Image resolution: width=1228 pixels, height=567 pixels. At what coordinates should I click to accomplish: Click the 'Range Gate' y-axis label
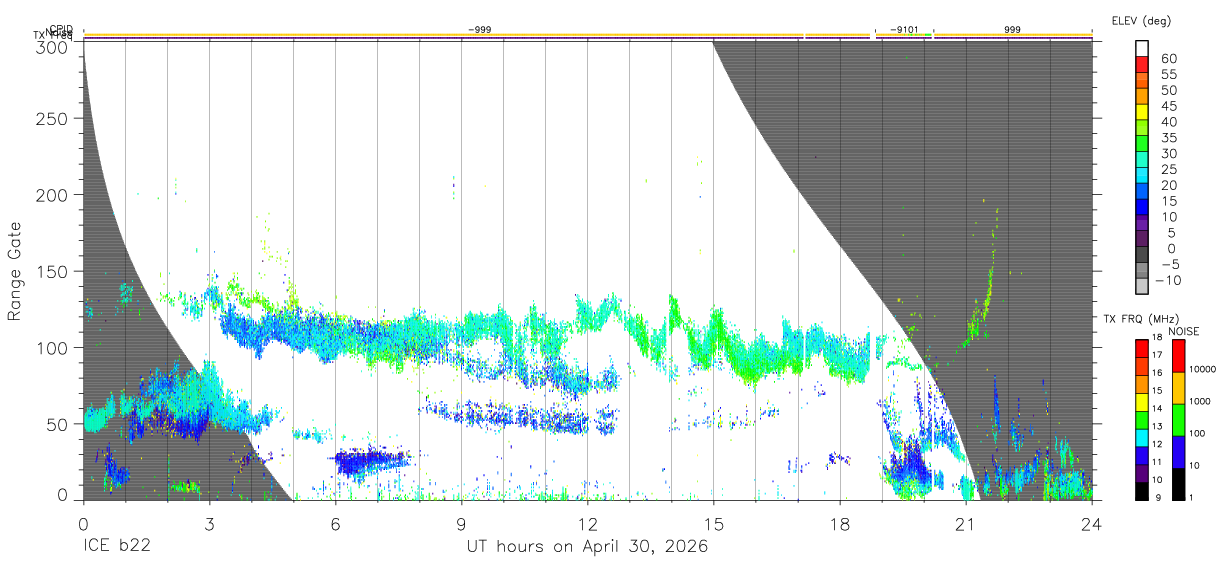tap(15, 271)
